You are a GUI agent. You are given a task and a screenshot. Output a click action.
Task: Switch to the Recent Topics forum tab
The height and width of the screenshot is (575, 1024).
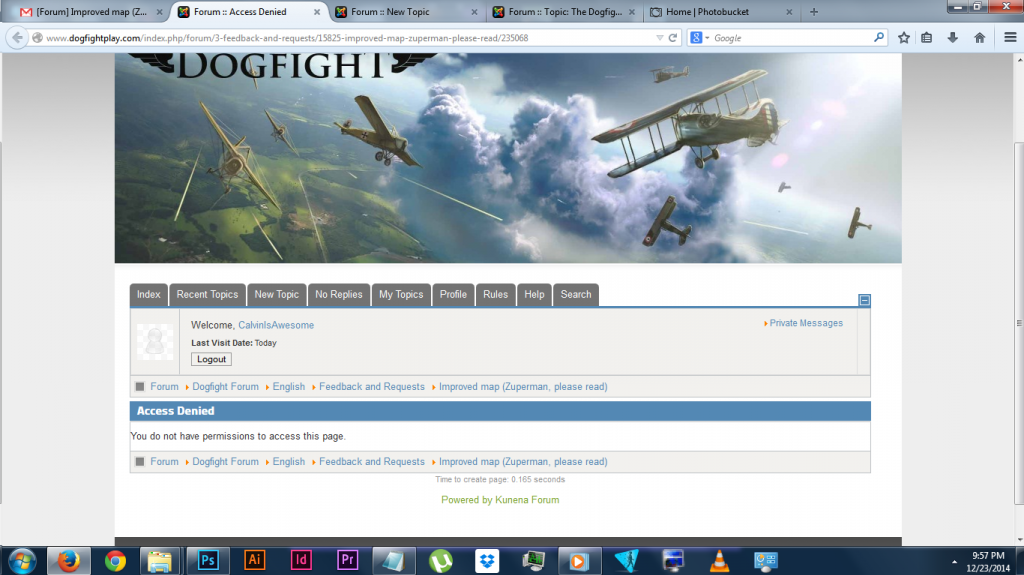(x=207, y=294)
